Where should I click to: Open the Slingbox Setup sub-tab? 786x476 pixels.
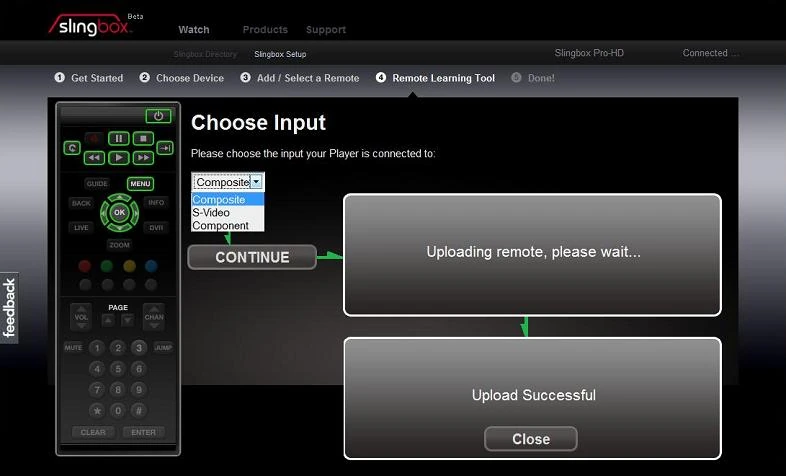[x=280, y=54]
